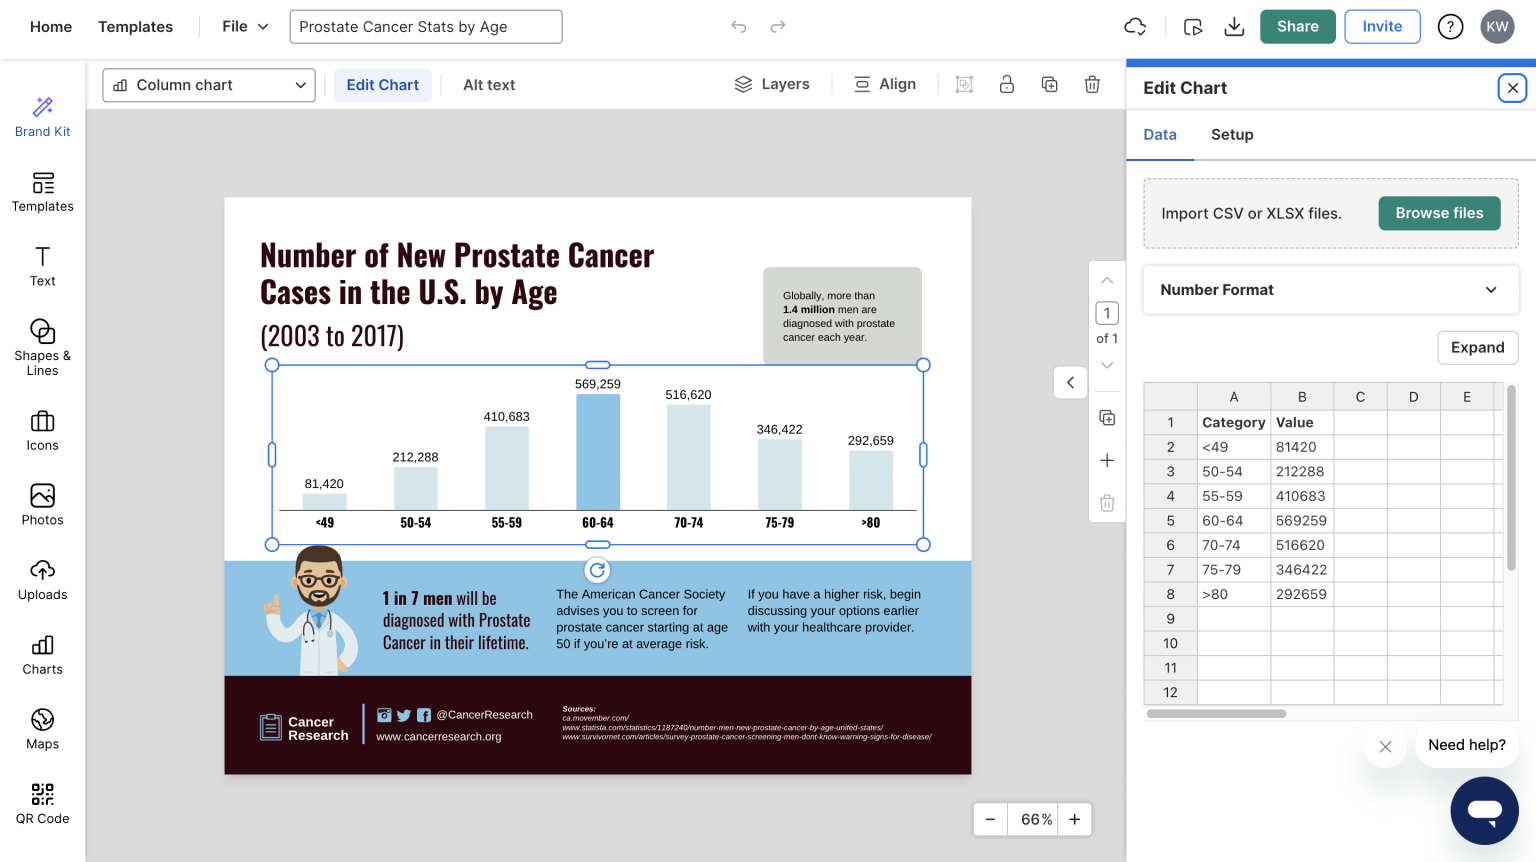Open the Charts panel

coord(42,655)
